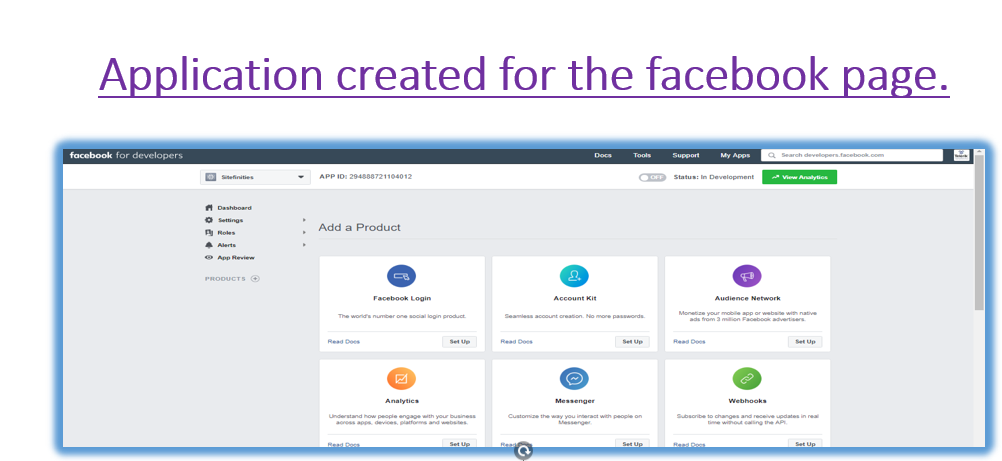The width and height of the screenshot is (1002, 461).
Task: Click the Webhooks green link icon
Action: click(x=746, y=379)
